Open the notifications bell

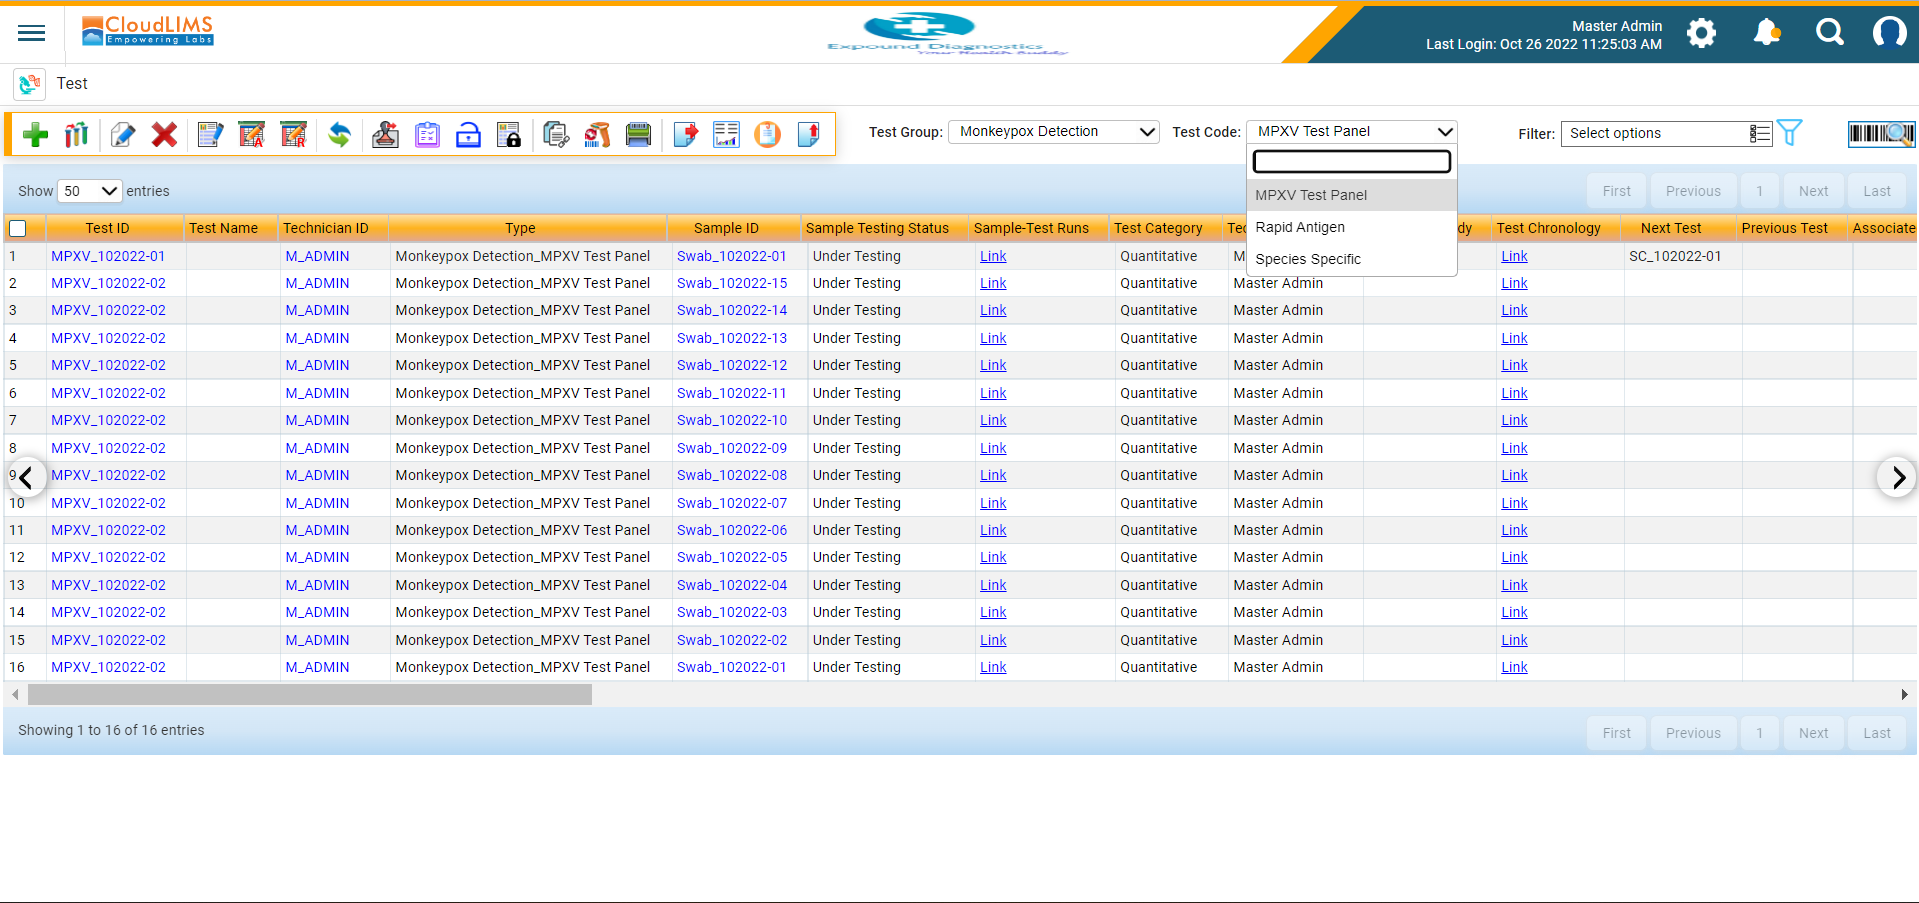(x=1765, y=32)
